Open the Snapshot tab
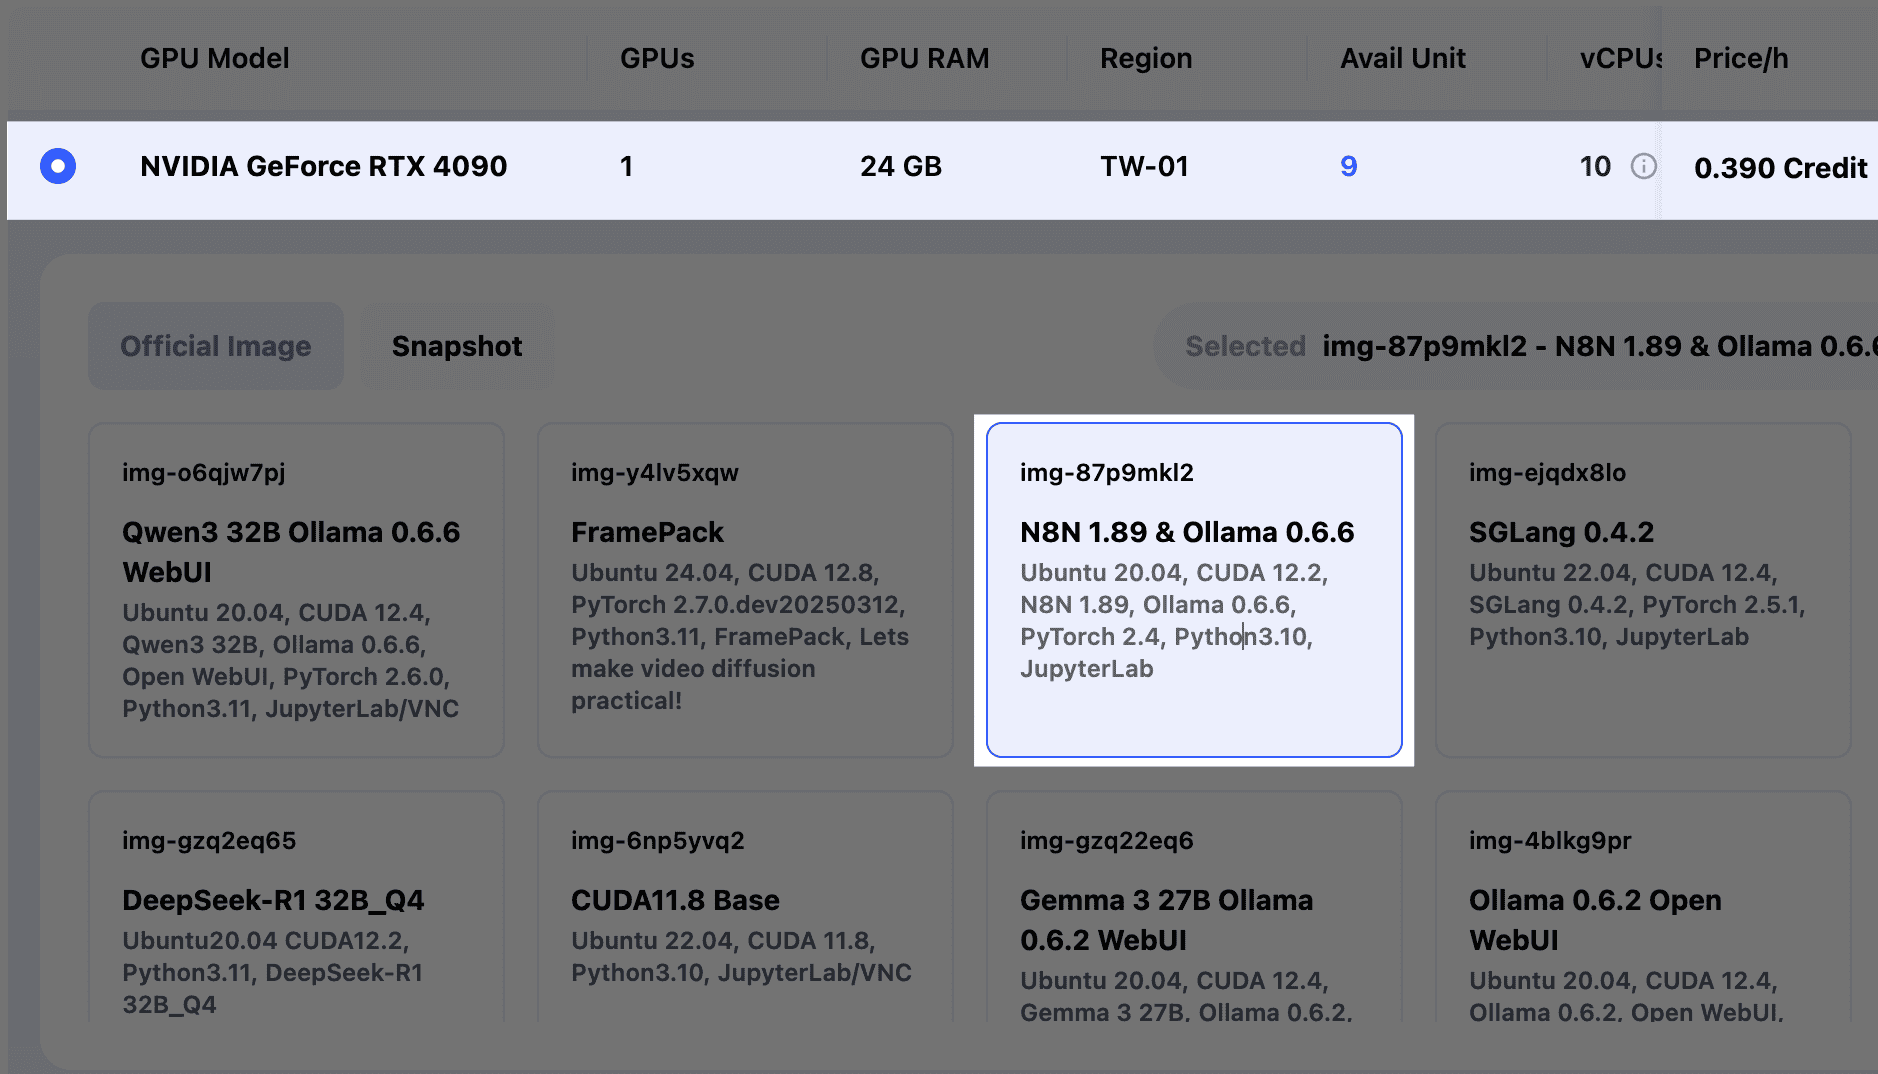Viewport: 1878px width, 1074px height. (x=457, y=346)
